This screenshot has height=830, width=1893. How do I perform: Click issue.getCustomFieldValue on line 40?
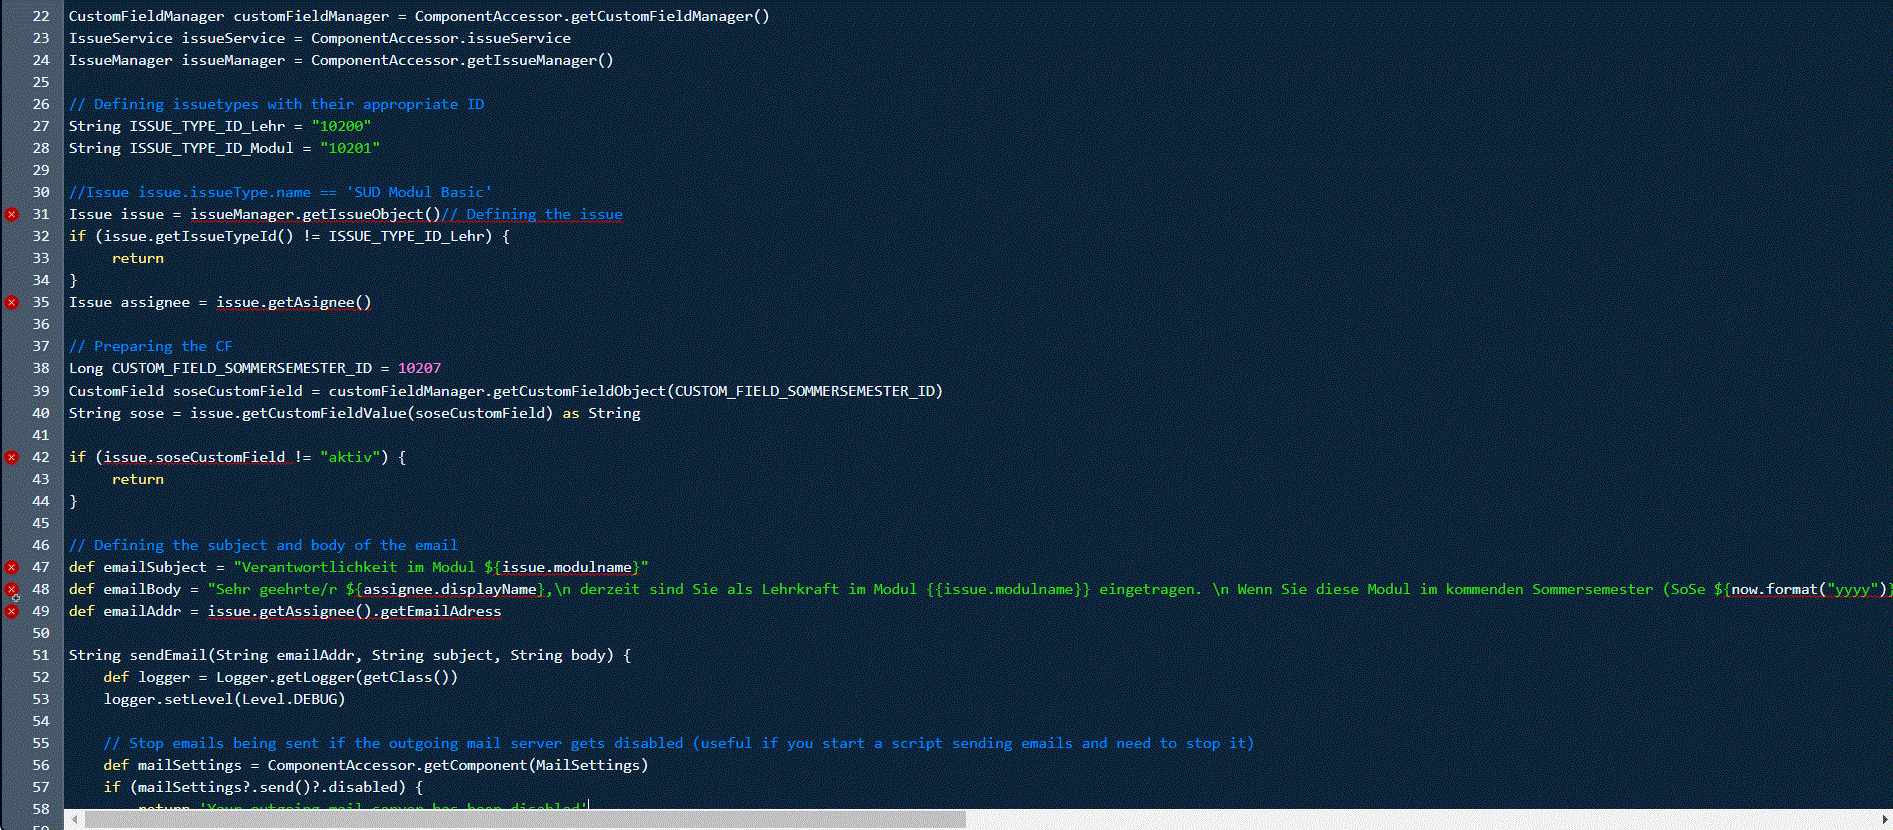(x=298, y=413)
